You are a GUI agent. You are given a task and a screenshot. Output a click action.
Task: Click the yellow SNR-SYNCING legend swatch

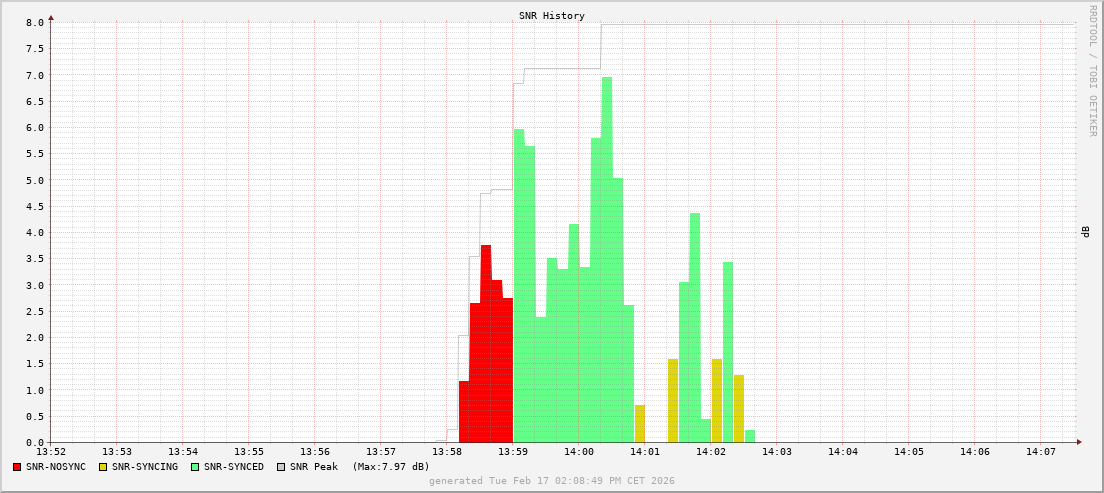point(103,467)
